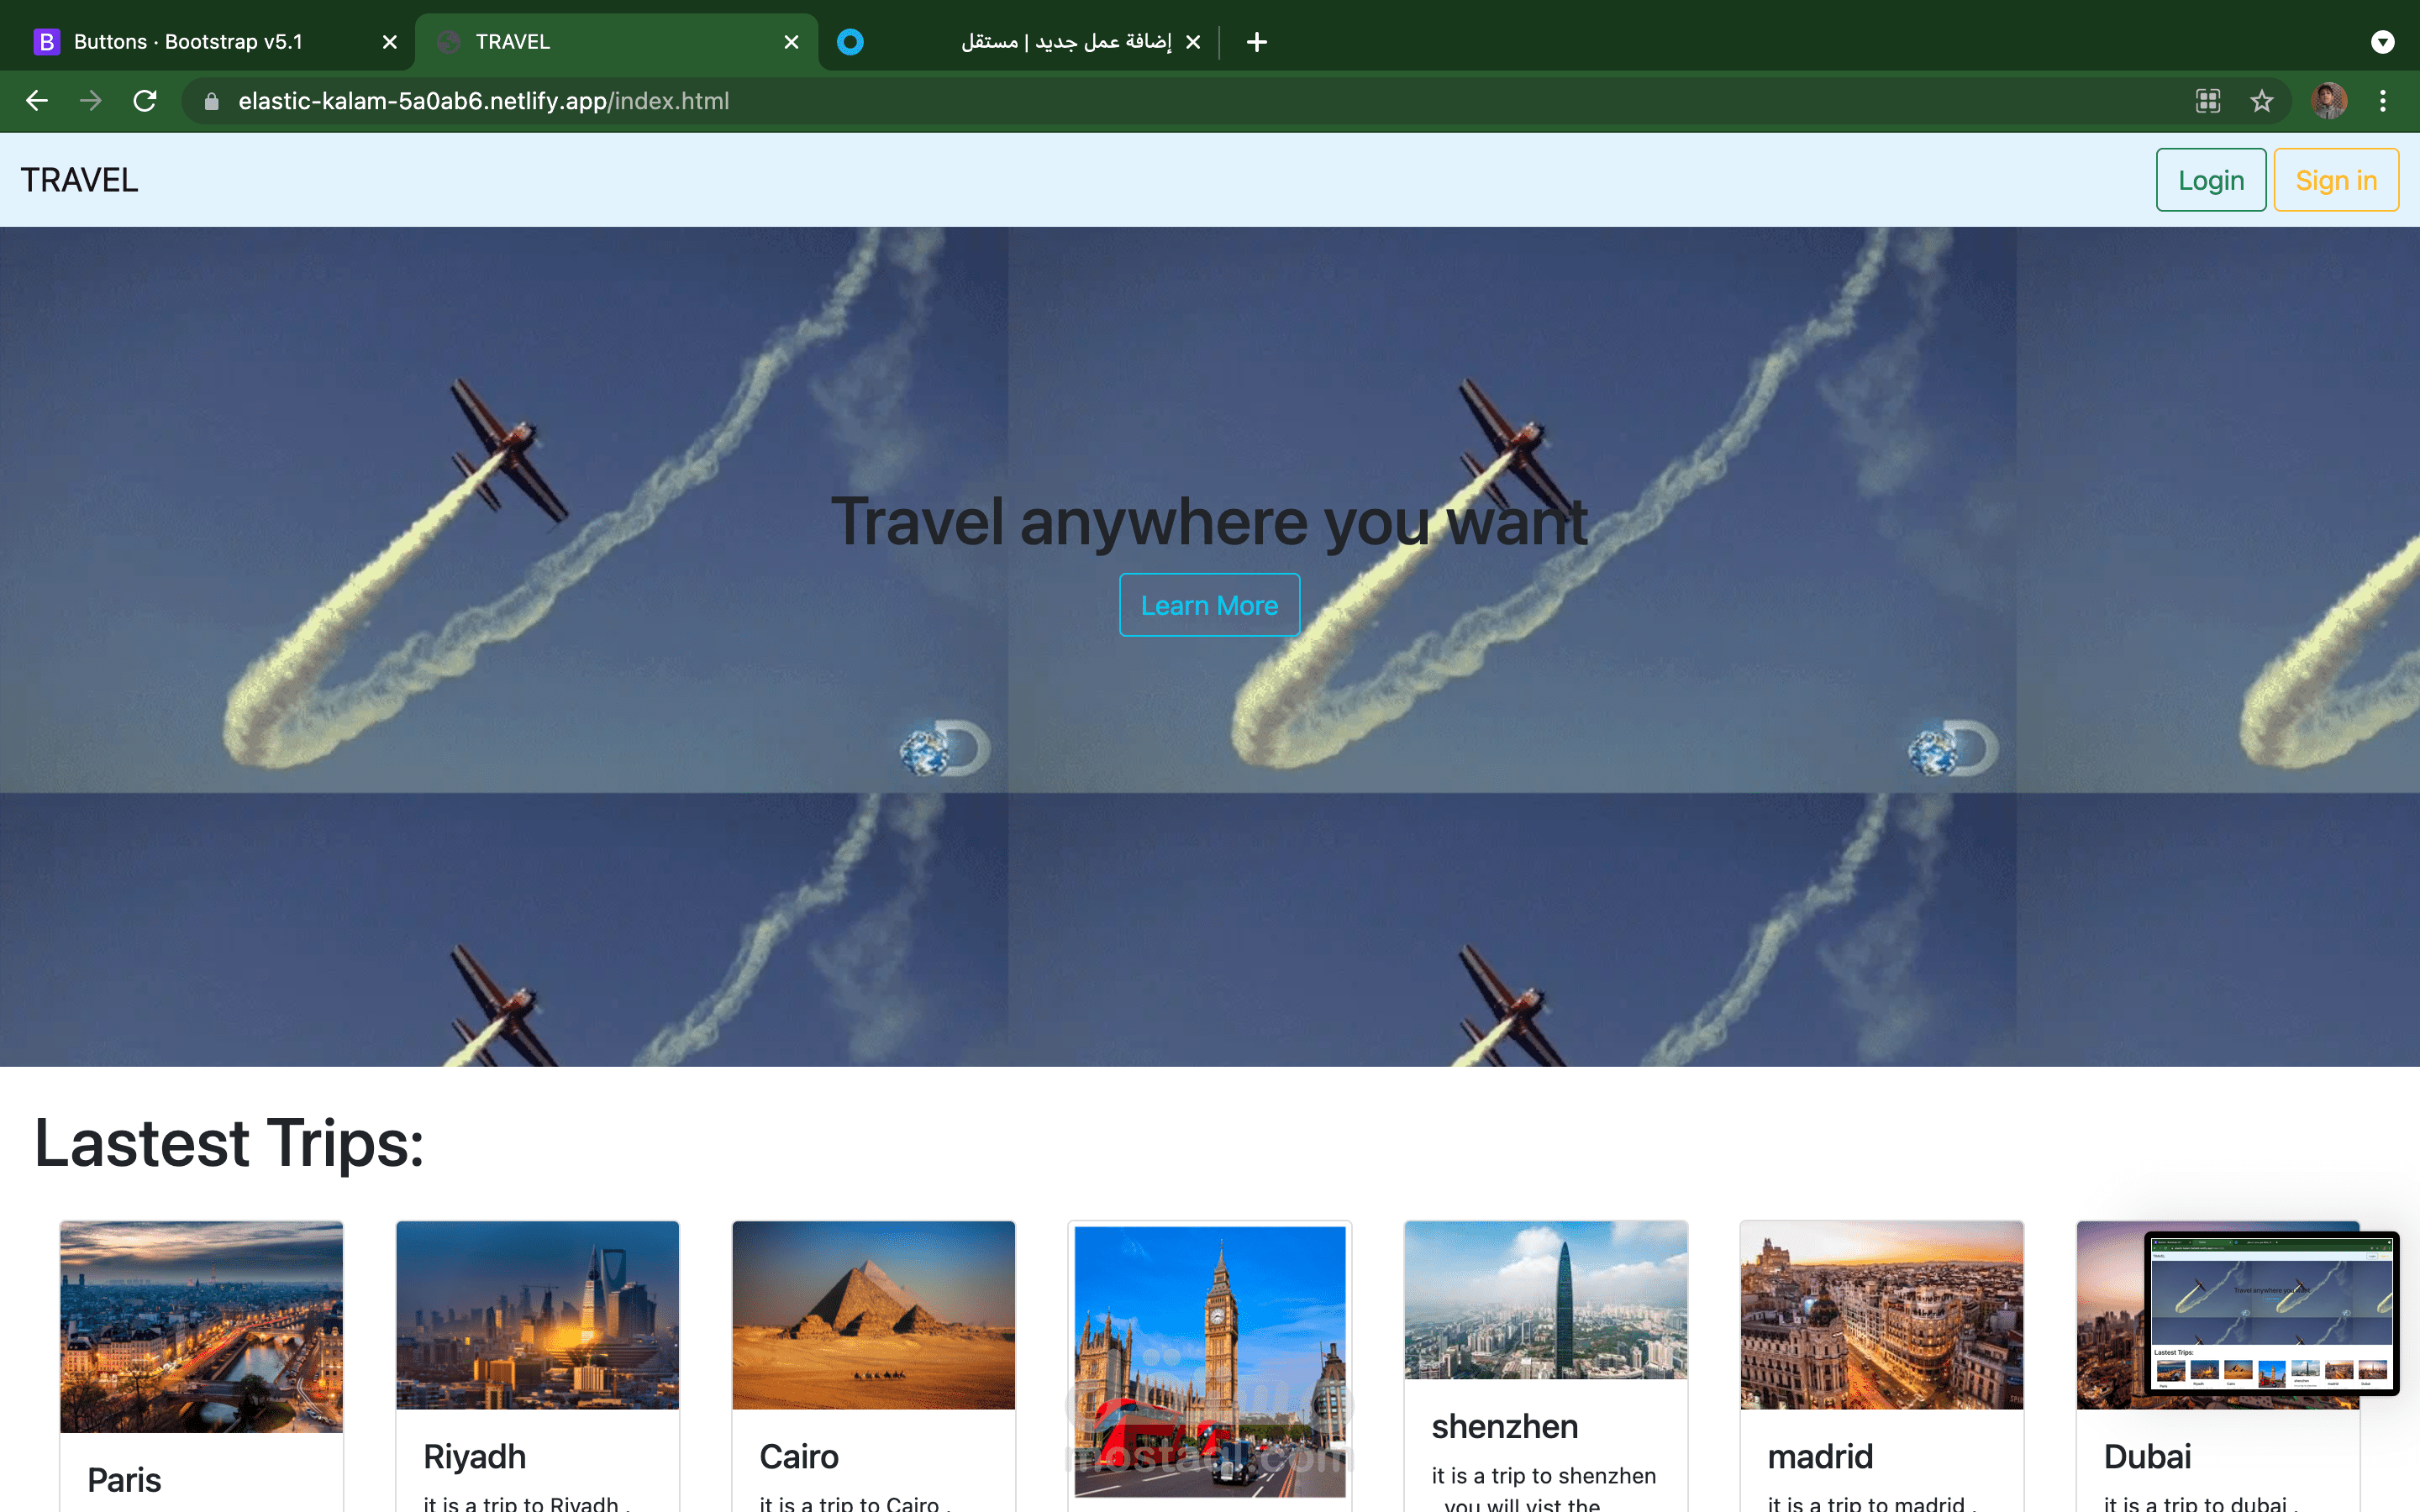2420x1512 pixels.
Task: Click the Login button
Action: click(2211, 180)
